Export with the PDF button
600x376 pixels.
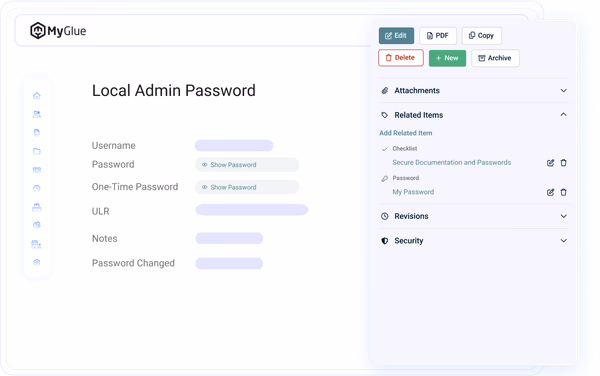pyautogui.click(x=438, y=36)
